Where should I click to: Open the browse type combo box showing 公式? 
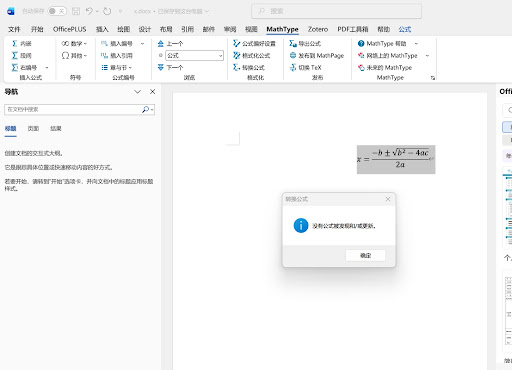coord(194,56)
